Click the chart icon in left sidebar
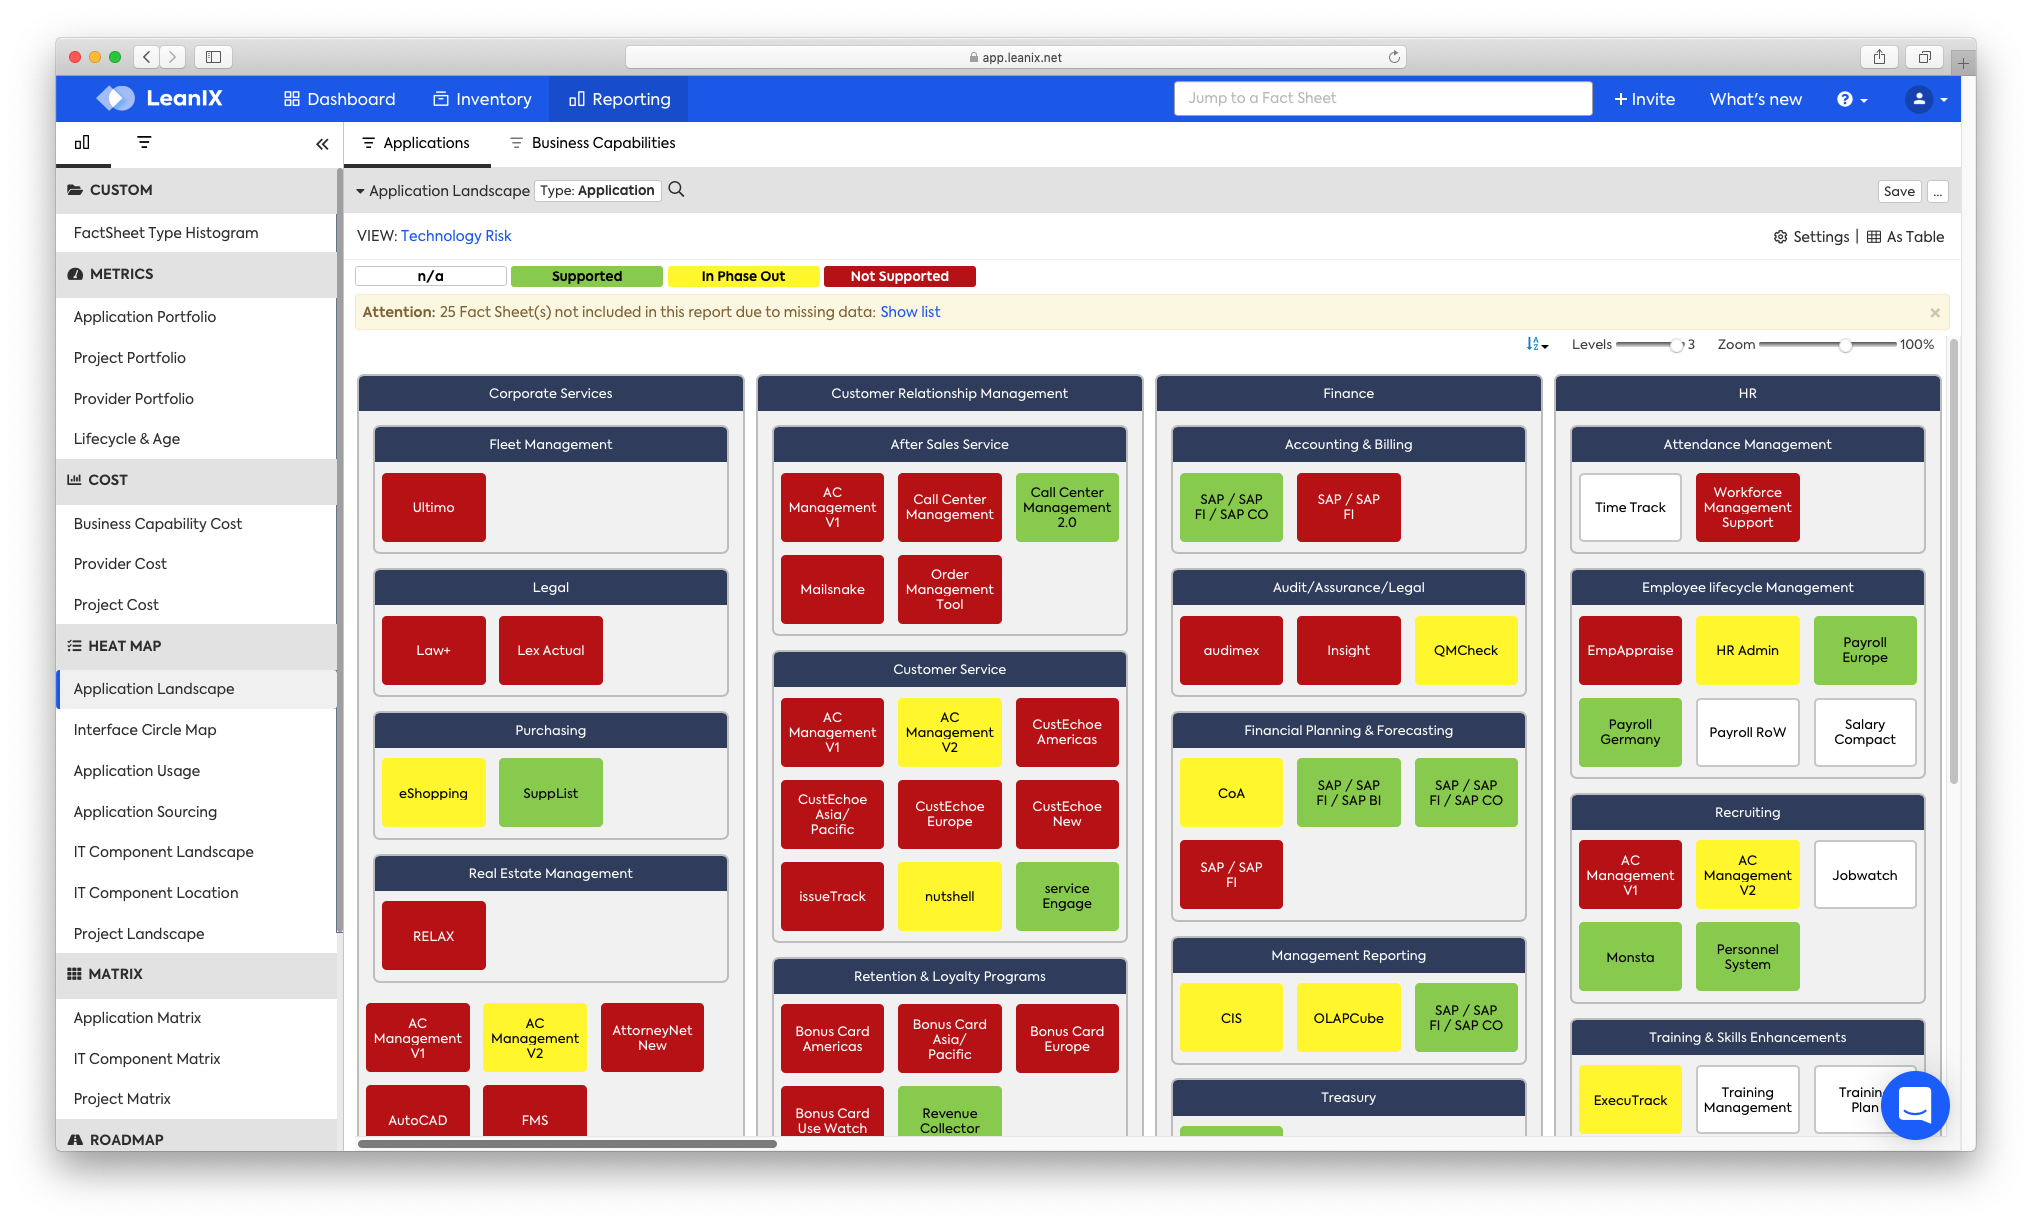The image size is (2032, 1225). 82,143
